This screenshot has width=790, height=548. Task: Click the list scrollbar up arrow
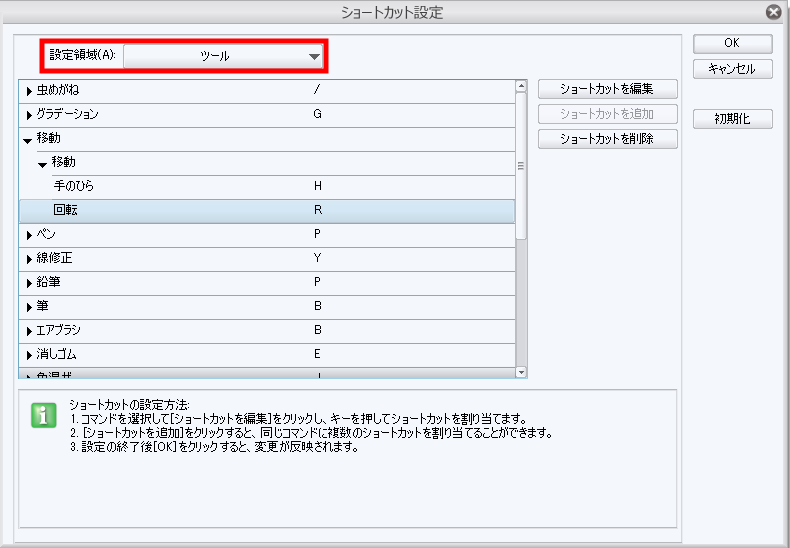pyautogui.click(x=521, y=86)
